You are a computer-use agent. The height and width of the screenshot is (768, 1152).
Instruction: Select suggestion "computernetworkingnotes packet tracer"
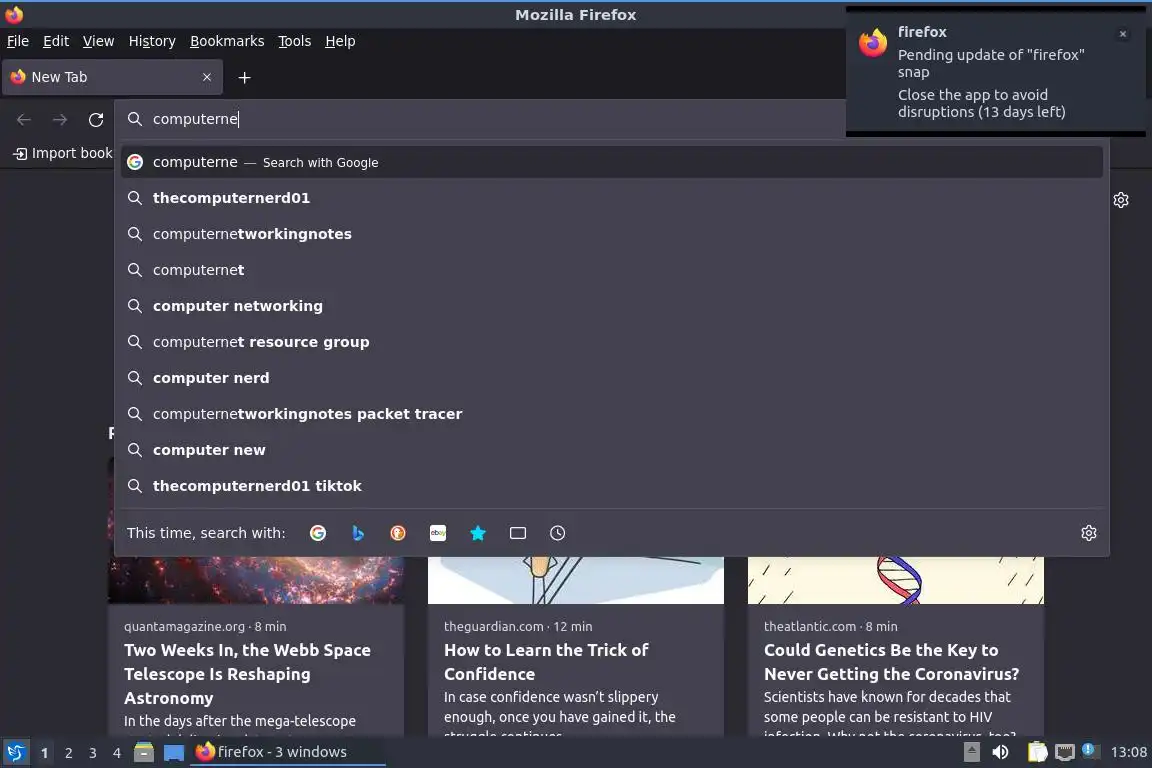pos(611,414)
